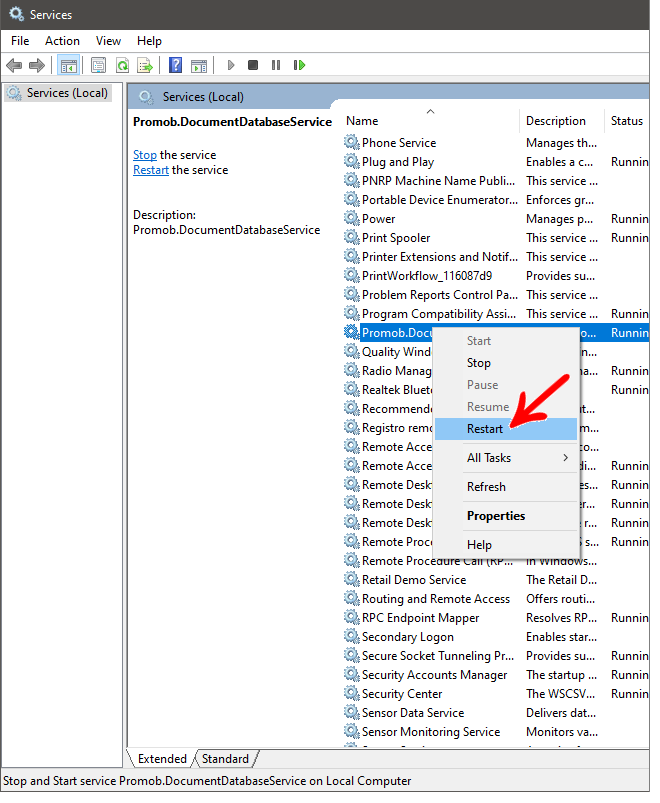Select Problem Reports Control Panel service
This screenshot has width=660, height=803.
pos(440,295)
